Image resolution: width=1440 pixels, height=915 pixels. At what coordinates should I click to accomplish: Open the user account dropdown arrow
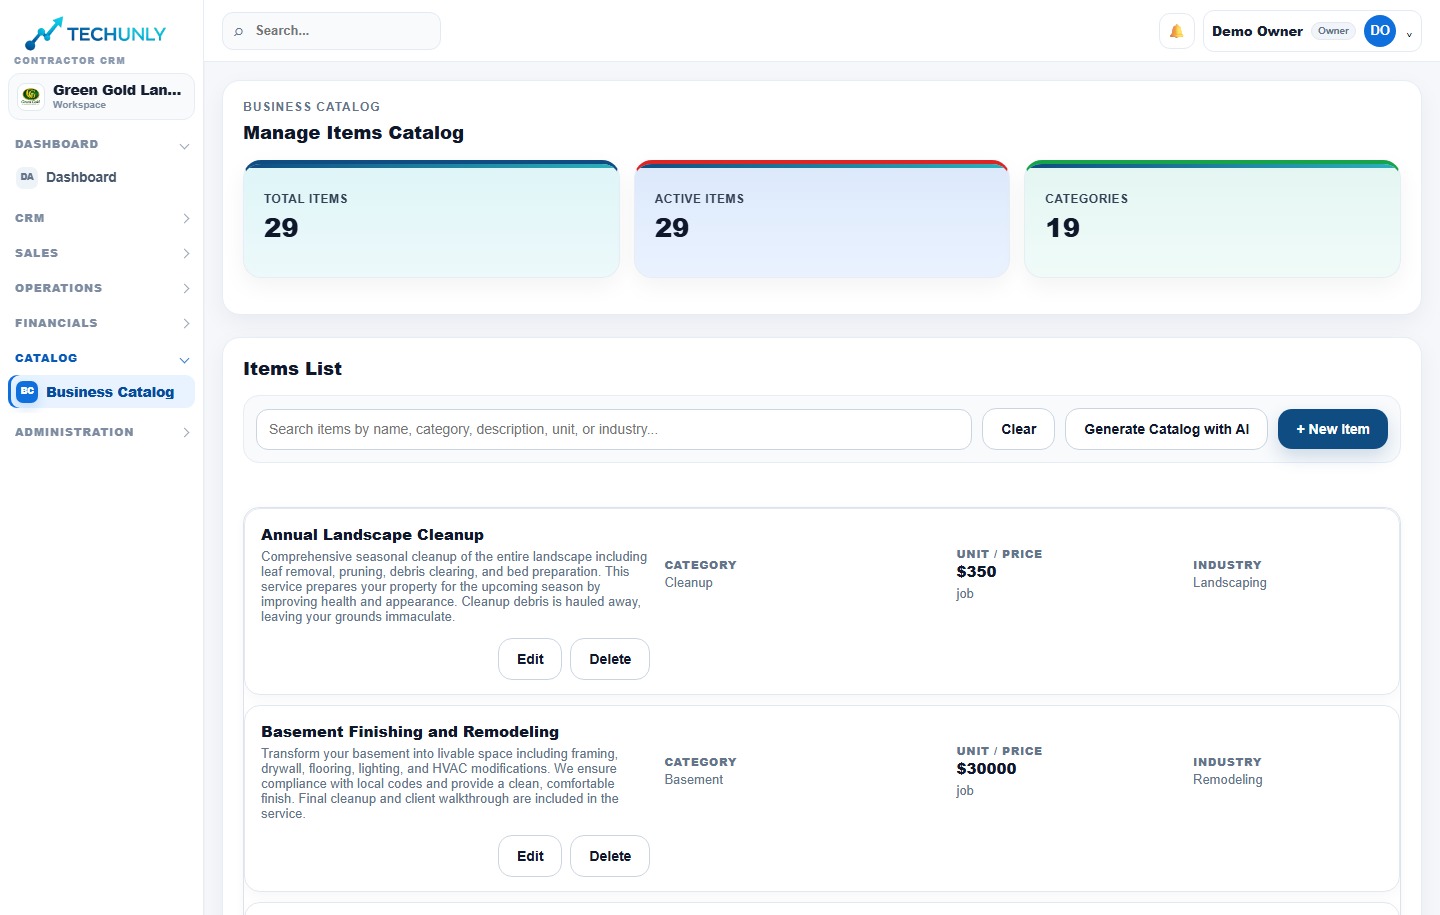click(x=1409, y=33)
